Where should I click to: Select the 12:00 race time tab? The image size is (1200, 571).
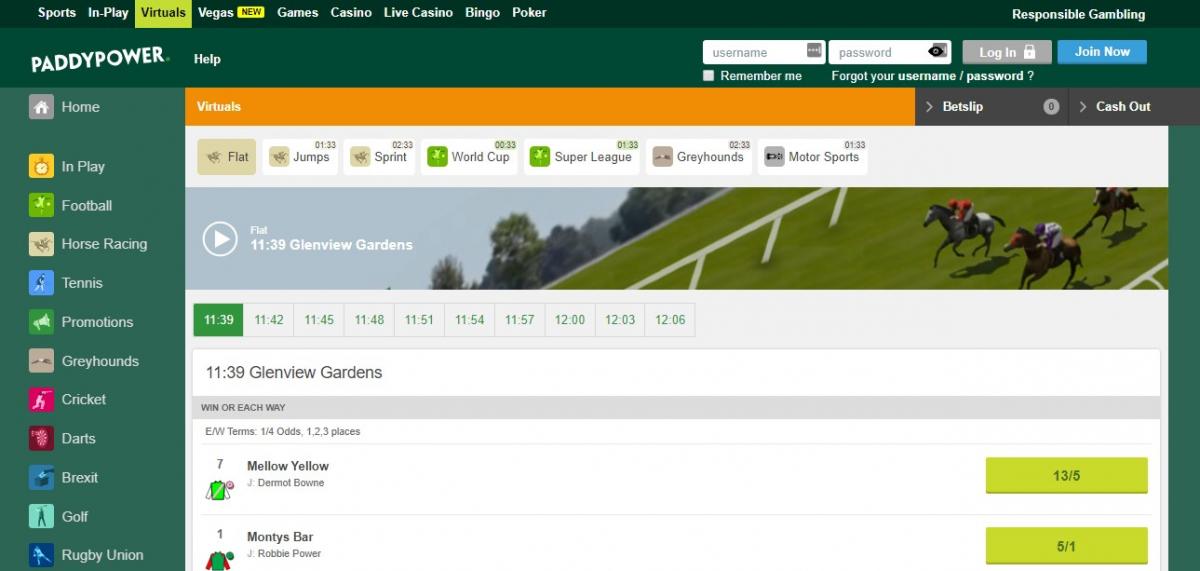[570, 320]
